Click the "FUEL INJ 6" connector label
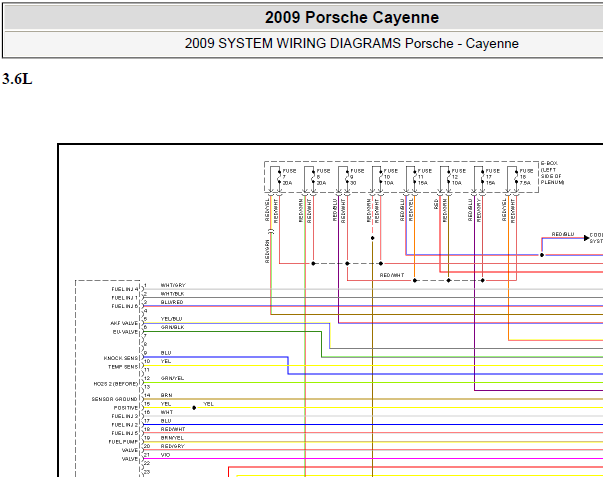 (124, 306)
